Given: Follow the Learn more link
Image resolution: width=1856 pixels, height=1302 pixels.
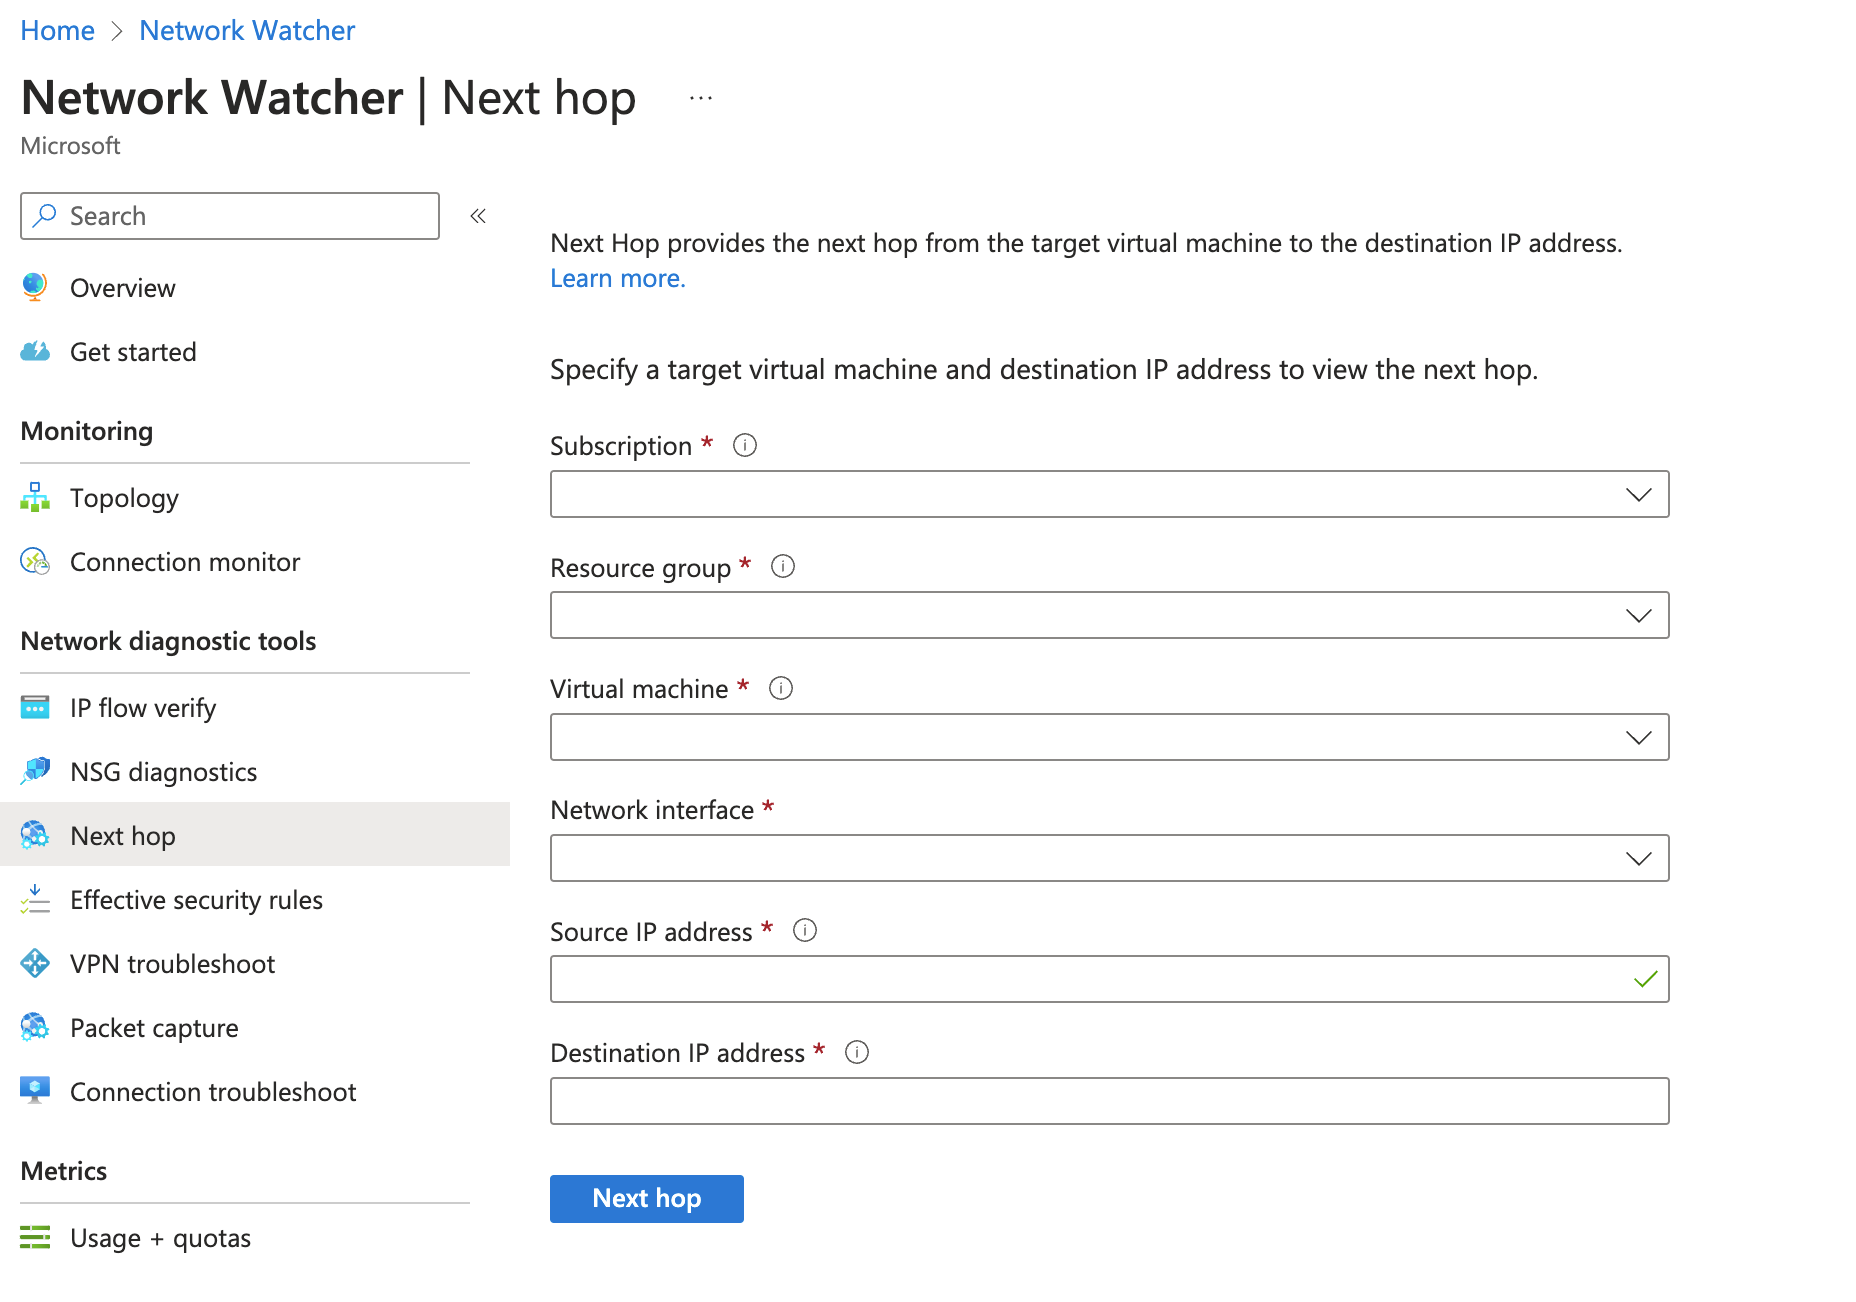Looking at the screenshot, I should (x=618, y=279).
